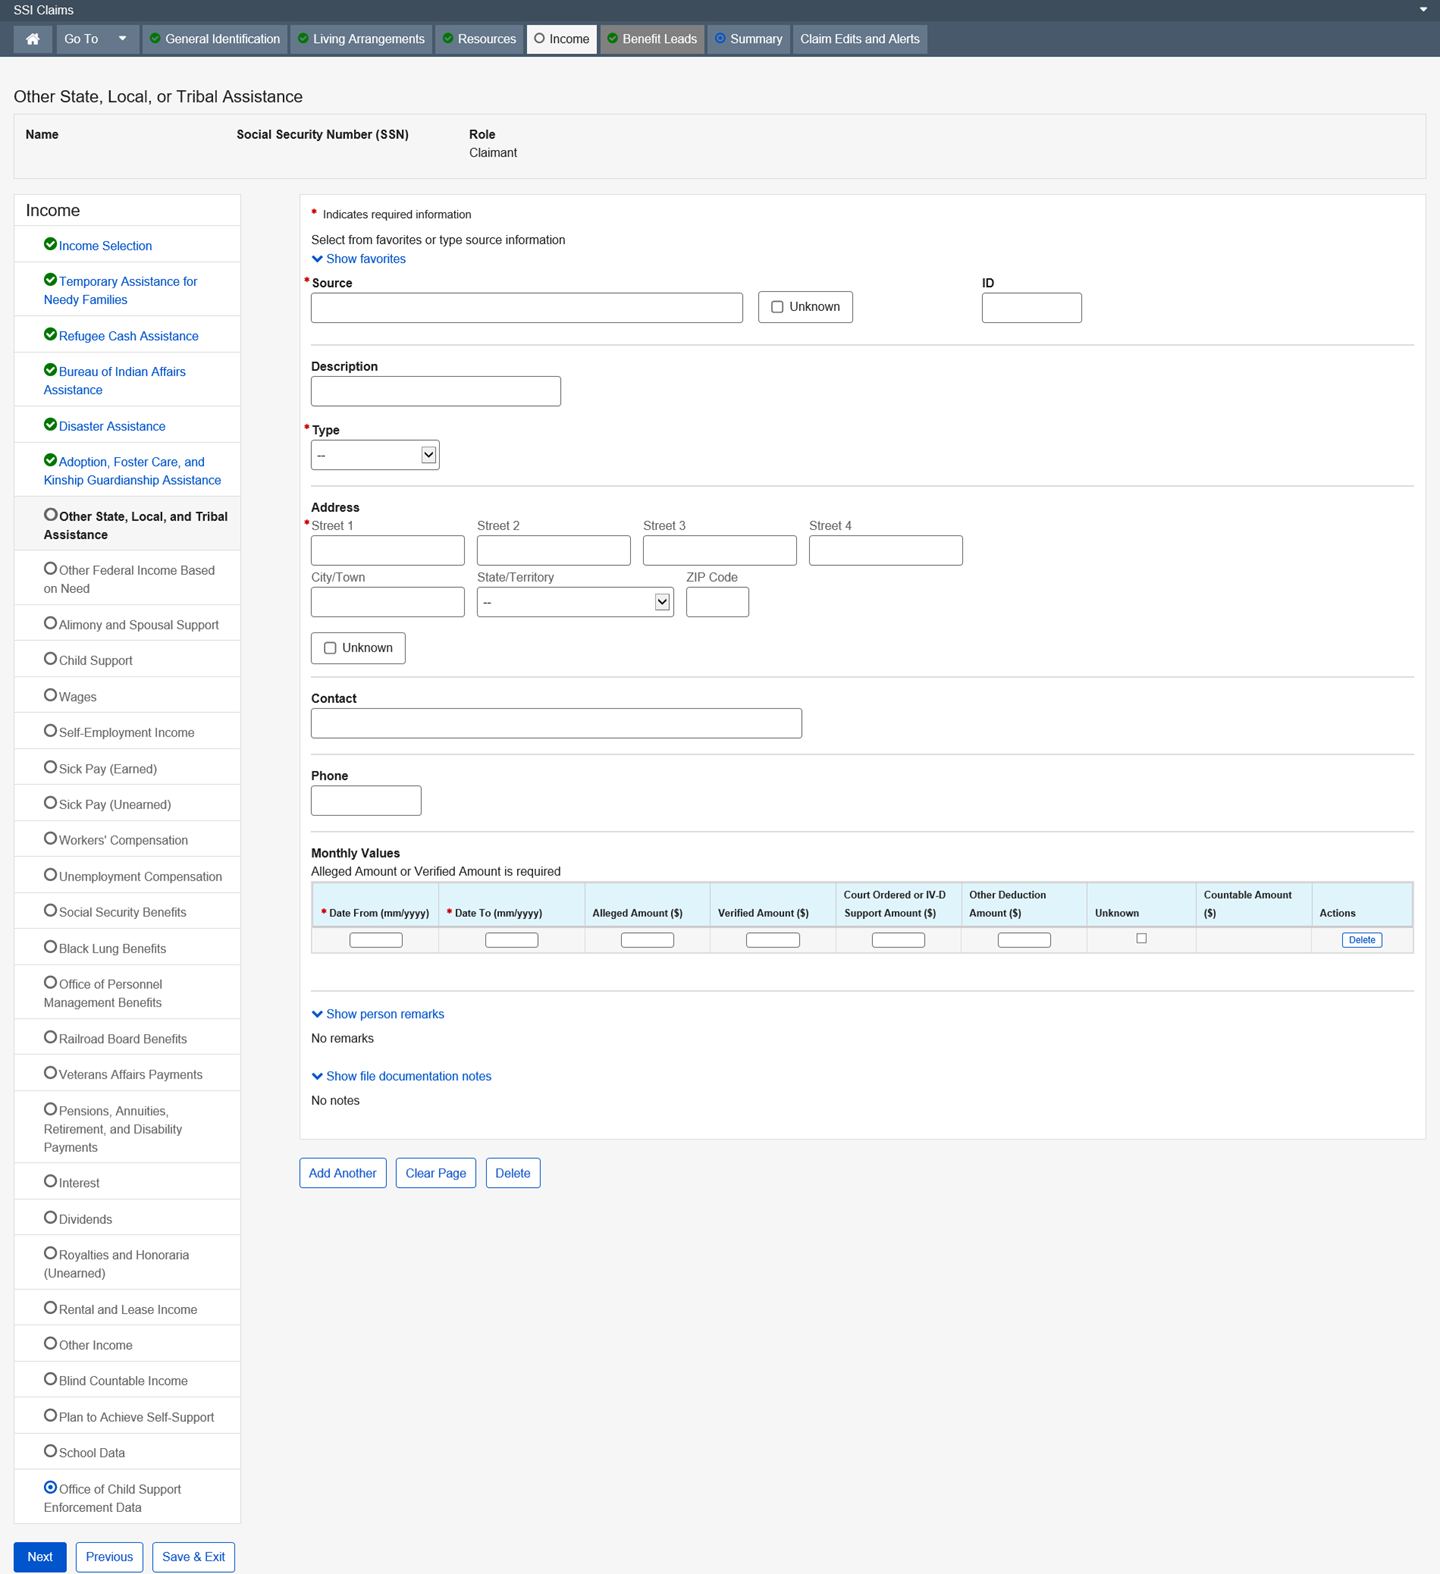Click the status circle icon beside Wages
Image resolution: width=1440 pixels, height=1574 pixels.
[x=50, y=695]
